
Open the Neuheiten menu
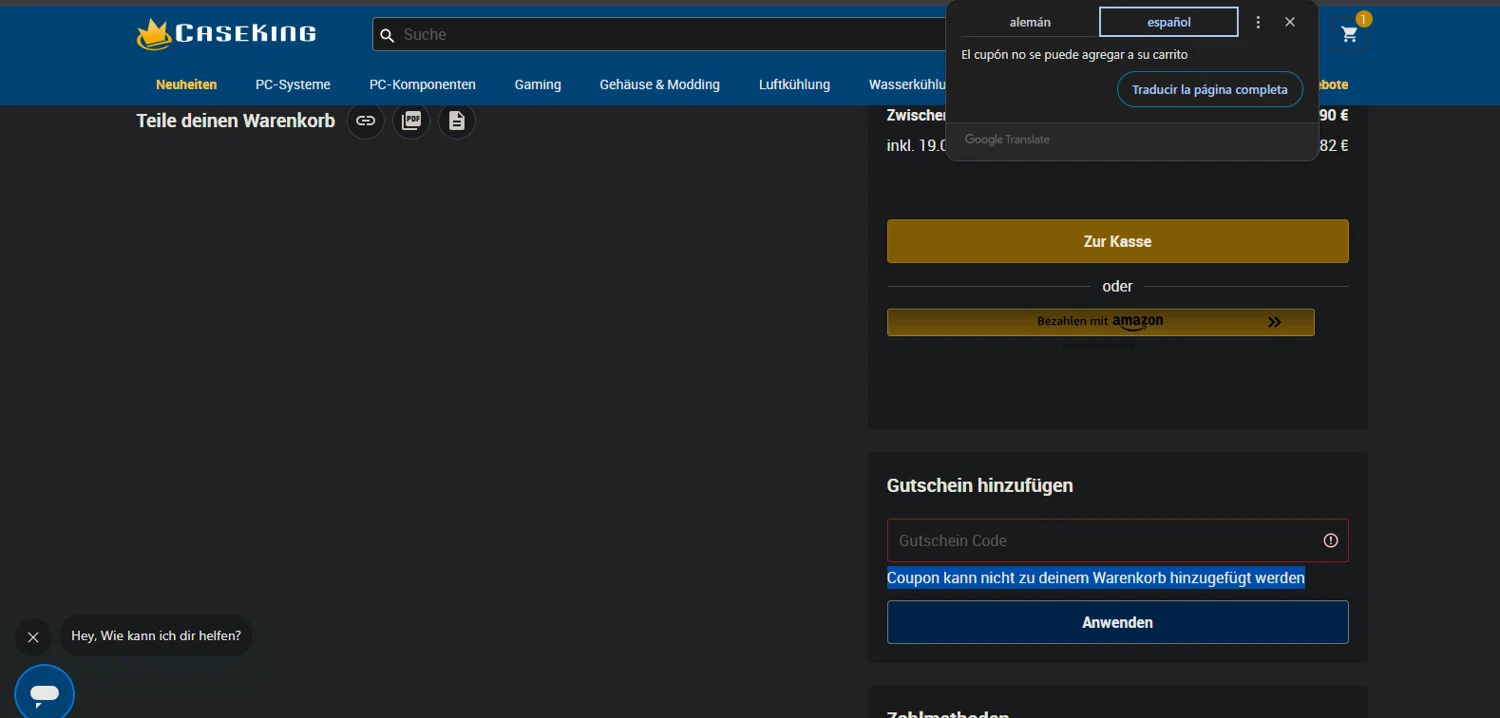(186, 85)
